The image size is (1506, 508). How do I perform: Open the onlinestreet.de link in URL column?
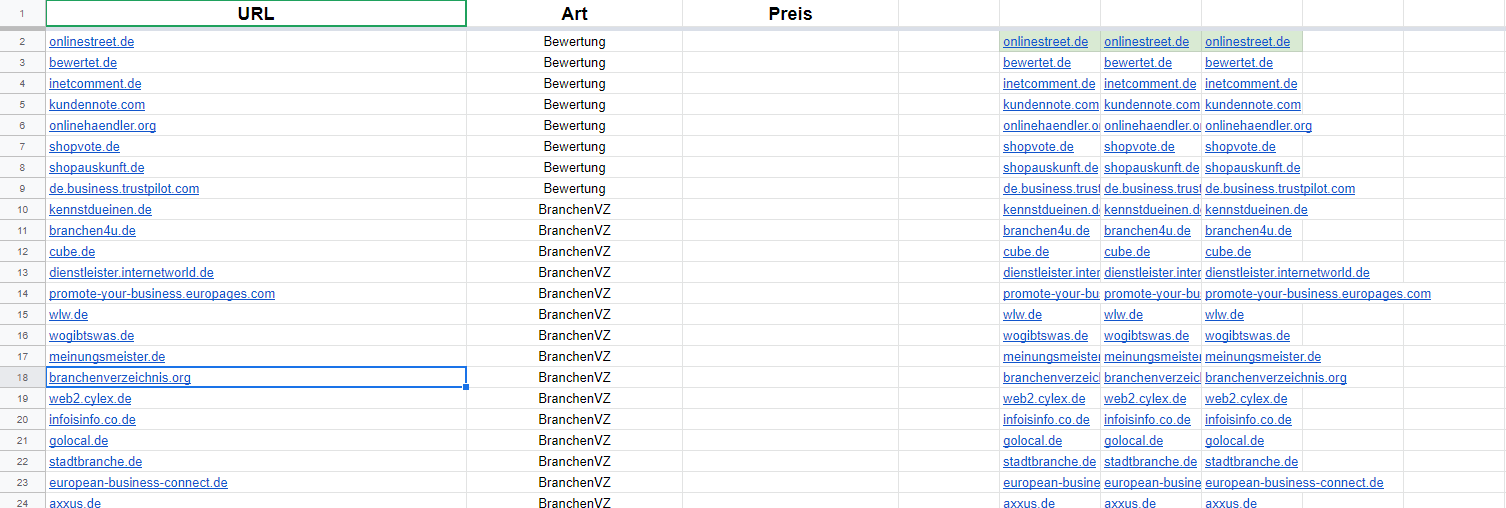coord(91,42)
